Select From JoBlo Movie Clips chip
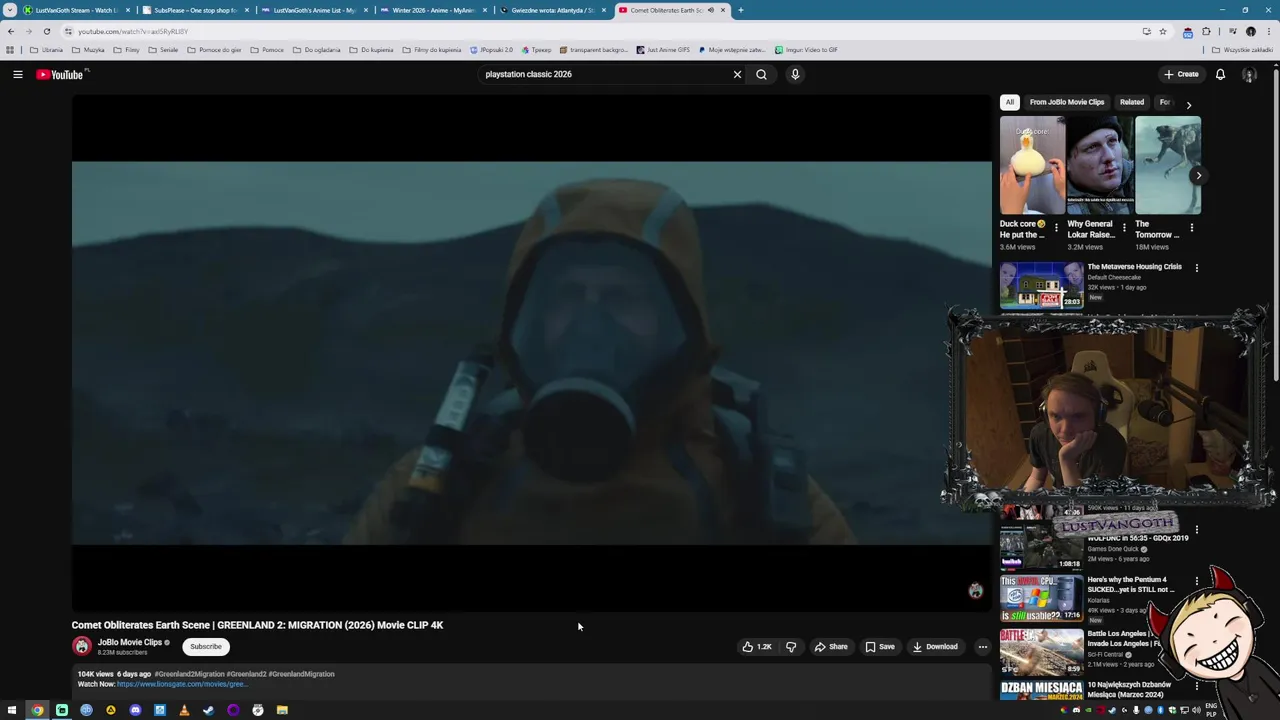The width and height of the screenshot is (1280, 720). [1067, 102]
